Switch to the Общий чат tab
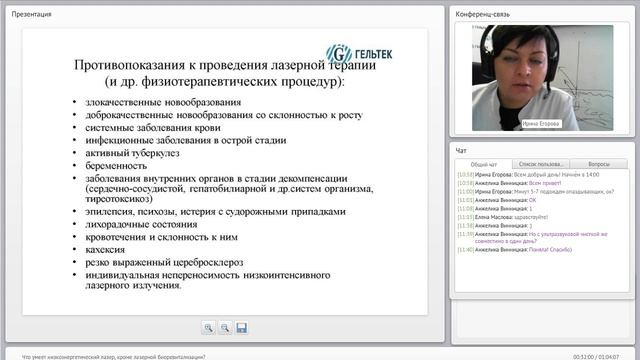This screenshot has width=640, height=360. [x=484, y=164]
